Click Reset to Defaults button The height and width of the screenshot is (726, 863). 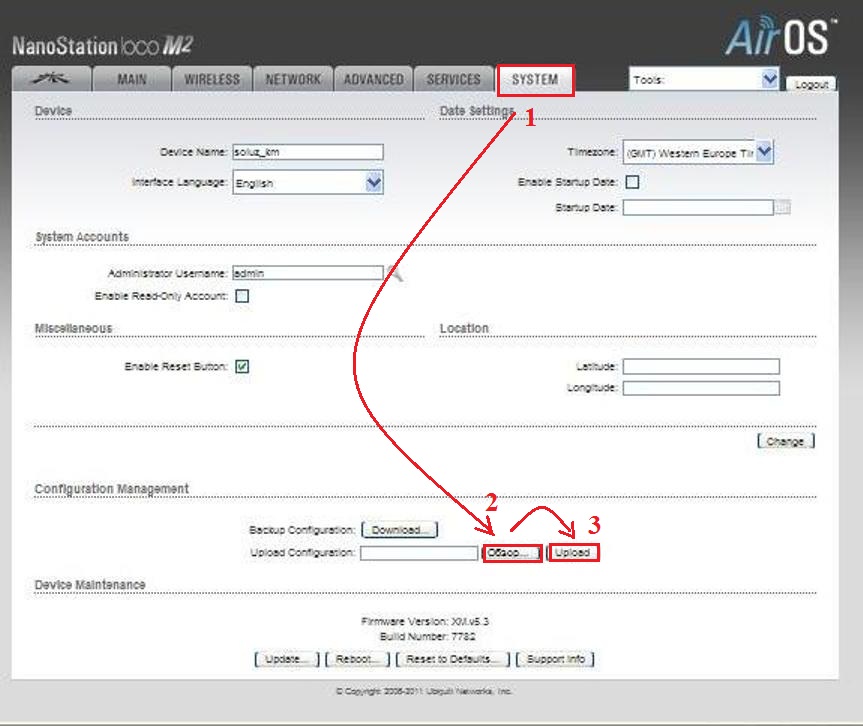pyautogui.click(x=453, y=659)
